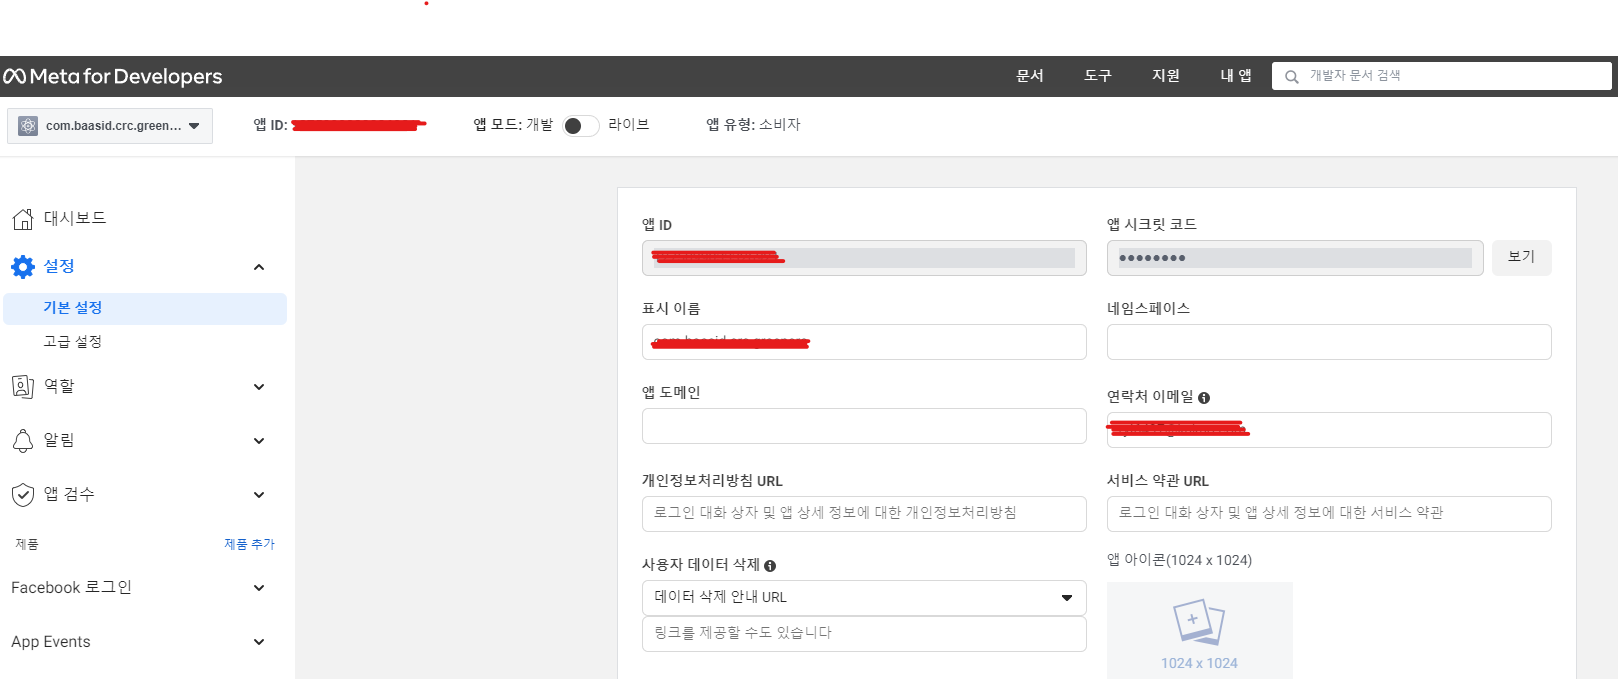This screenshot has height=679, width=1618.
Task: Click the 역할 person badge icon
Action: pos(23,386)
